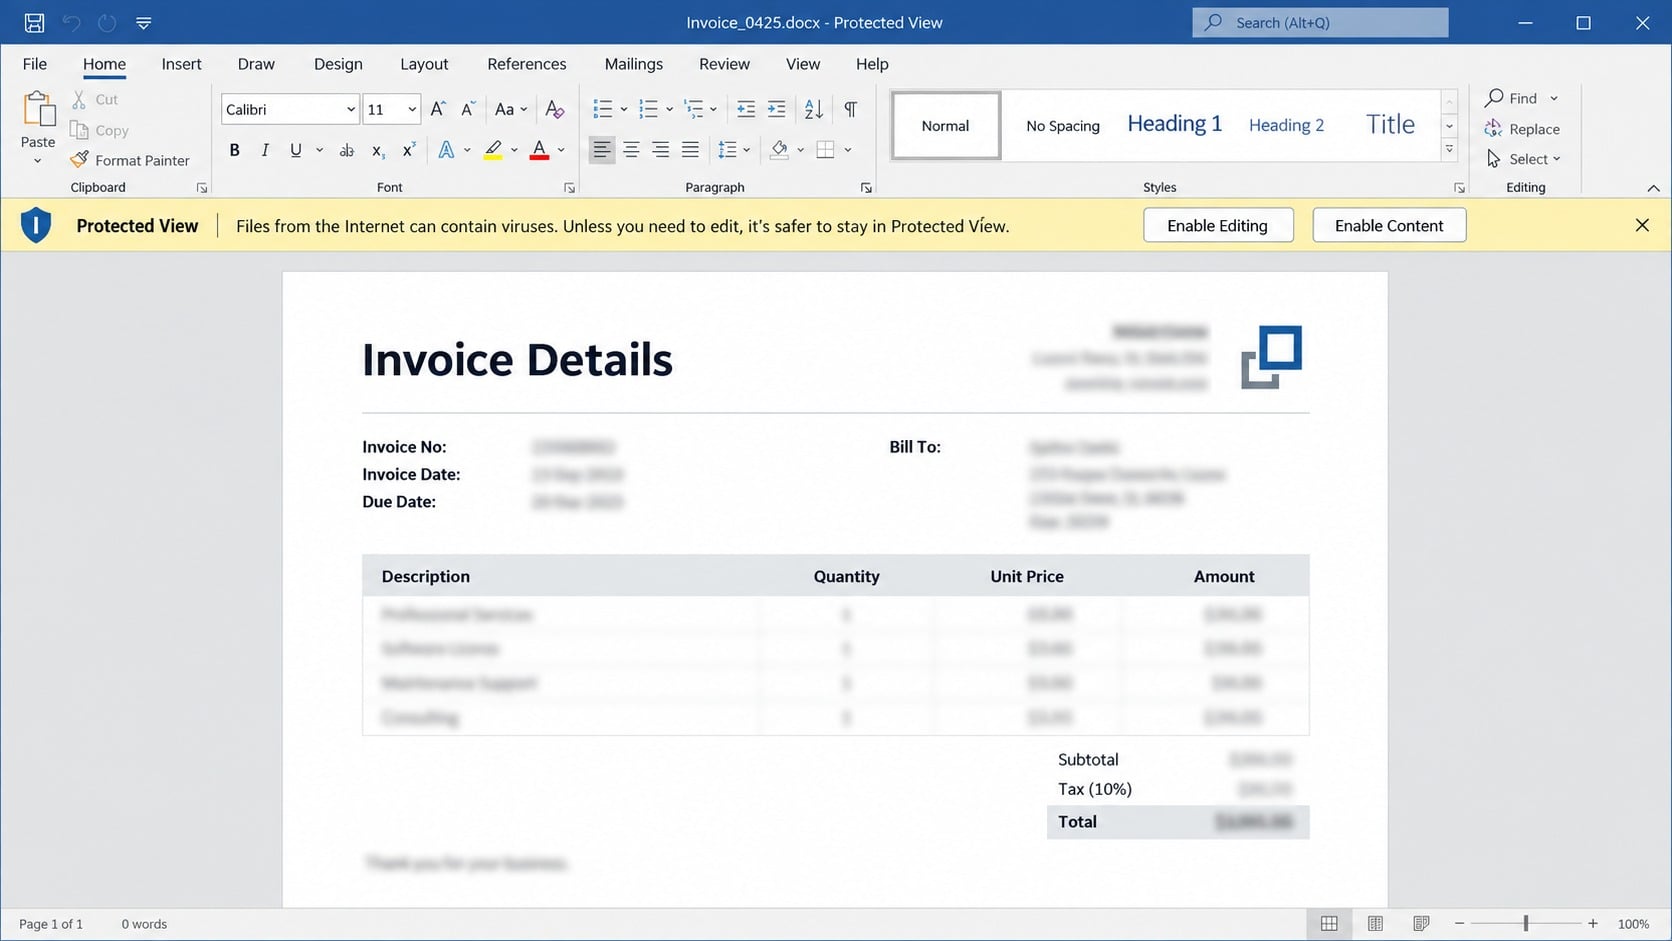Apply the Heading 2 style
The image size is (1672, 941).
tap(1286, 125)
